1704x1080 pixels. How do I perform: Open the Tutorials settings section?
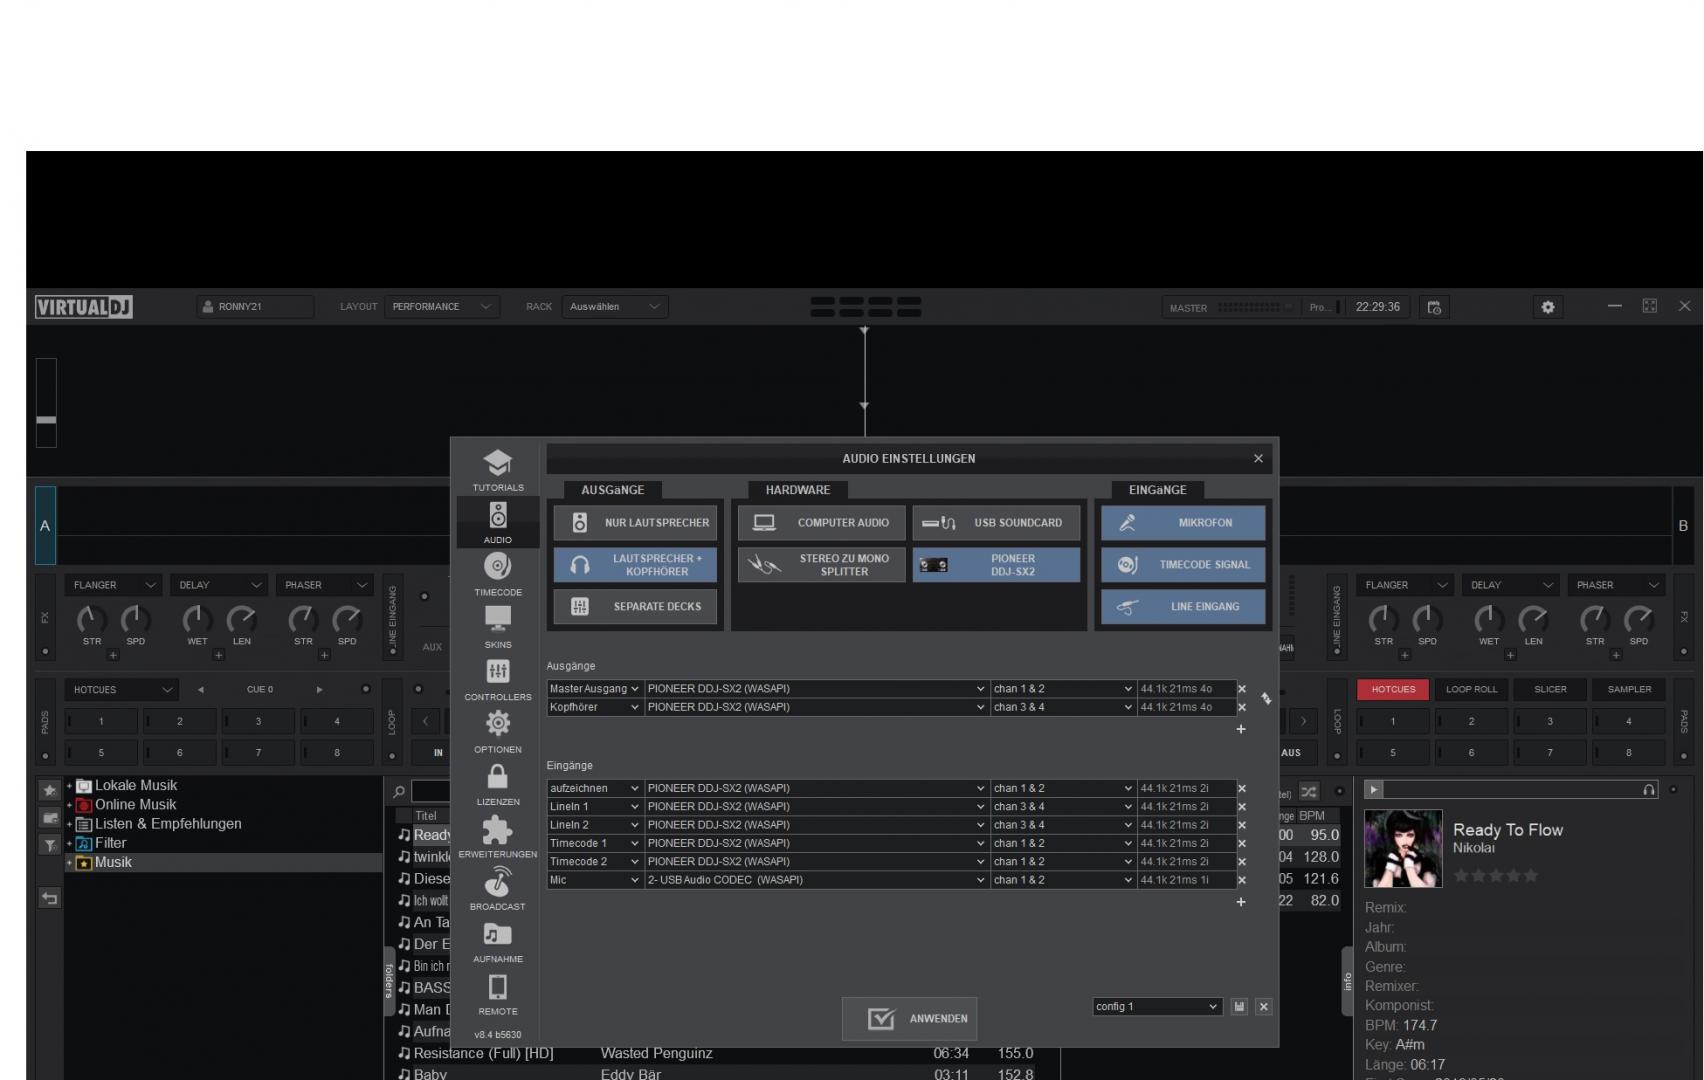click(498, 470)
